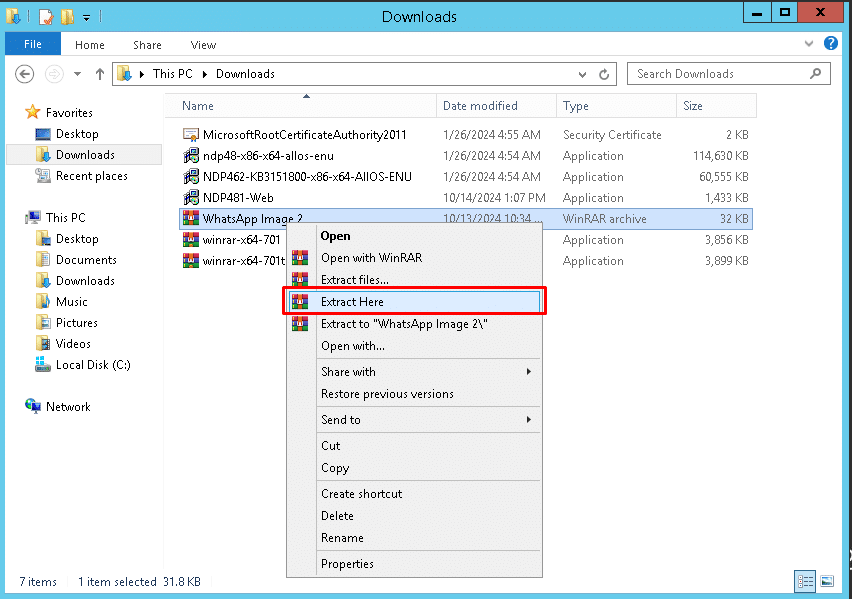Viewport: 852px width, 599px height.
Task: Click the icon beside Extract to "WhatsApp Image 2\"
Action: 300,324
